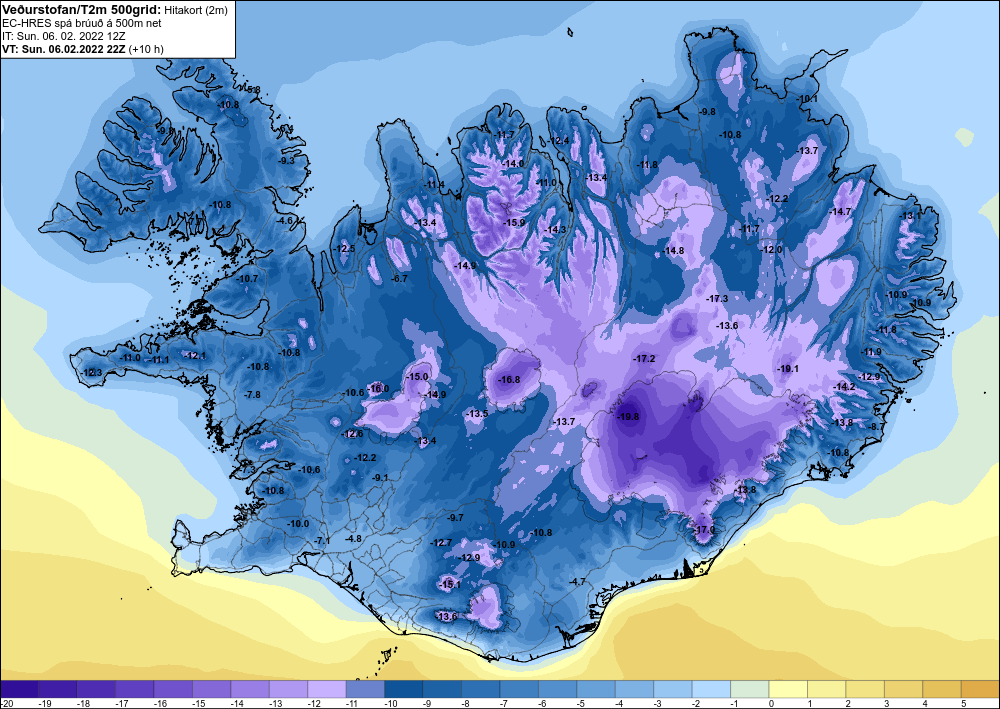Viewport: 1000px width, 709px height.
Task: Select the -17.0 value near the south coast
Action: [704, 530]
